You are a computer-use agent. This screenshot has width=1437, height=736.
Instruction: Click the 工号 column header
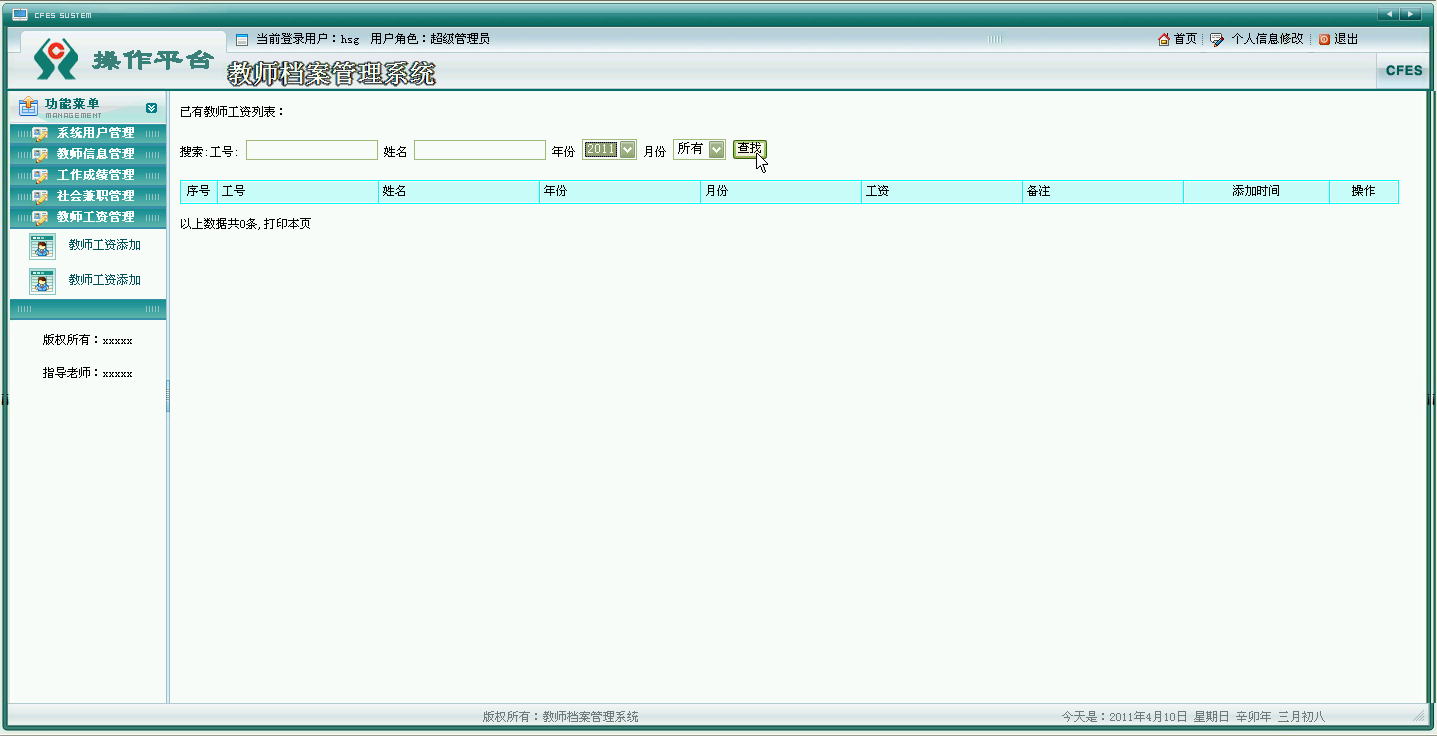298,191
